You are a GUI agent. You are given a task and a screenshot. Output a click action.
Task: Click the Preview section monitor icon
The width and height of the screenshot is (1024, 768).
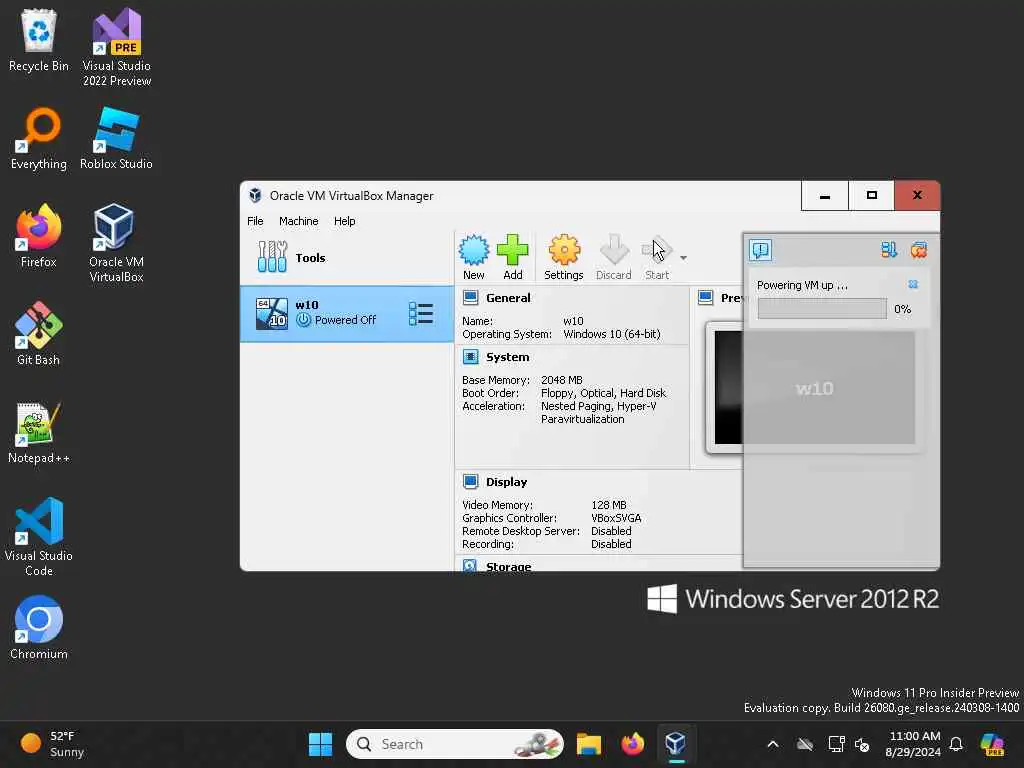pyautogui.click(x=705, y=298)
